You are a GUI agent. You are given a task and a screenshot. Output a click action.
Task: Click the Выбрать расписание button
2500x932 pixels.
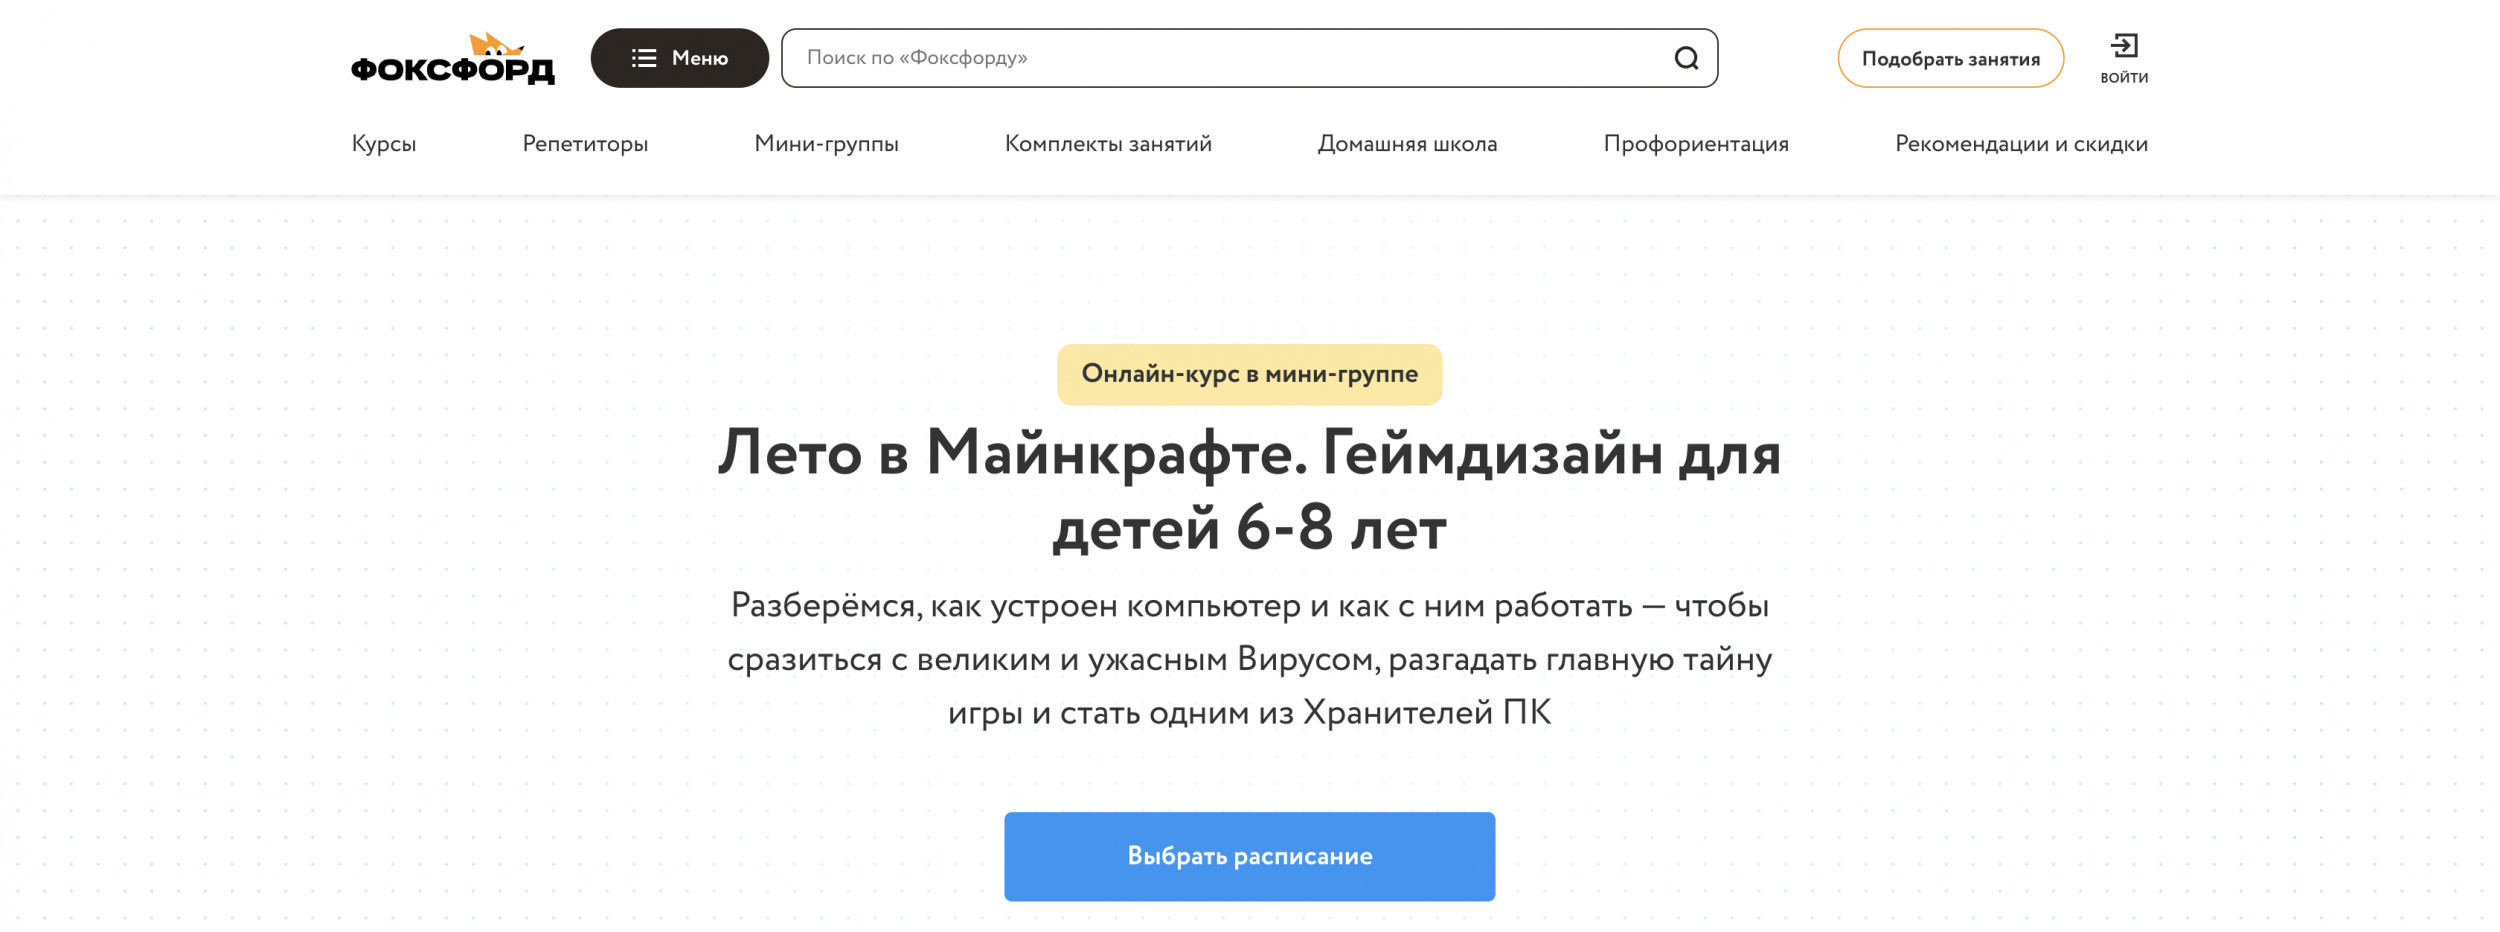(1249, 856)
